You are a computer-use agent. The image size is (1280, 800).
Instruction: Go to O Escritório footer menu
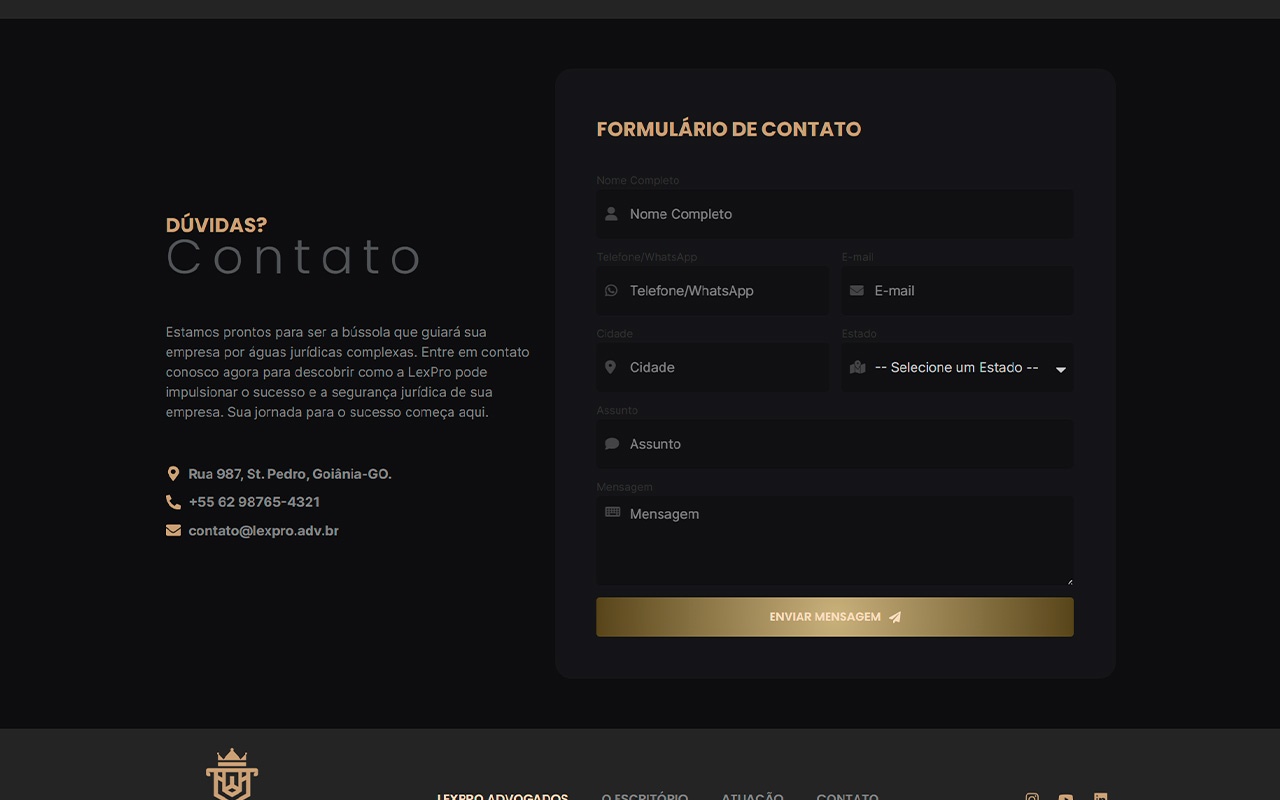[645, 796]
